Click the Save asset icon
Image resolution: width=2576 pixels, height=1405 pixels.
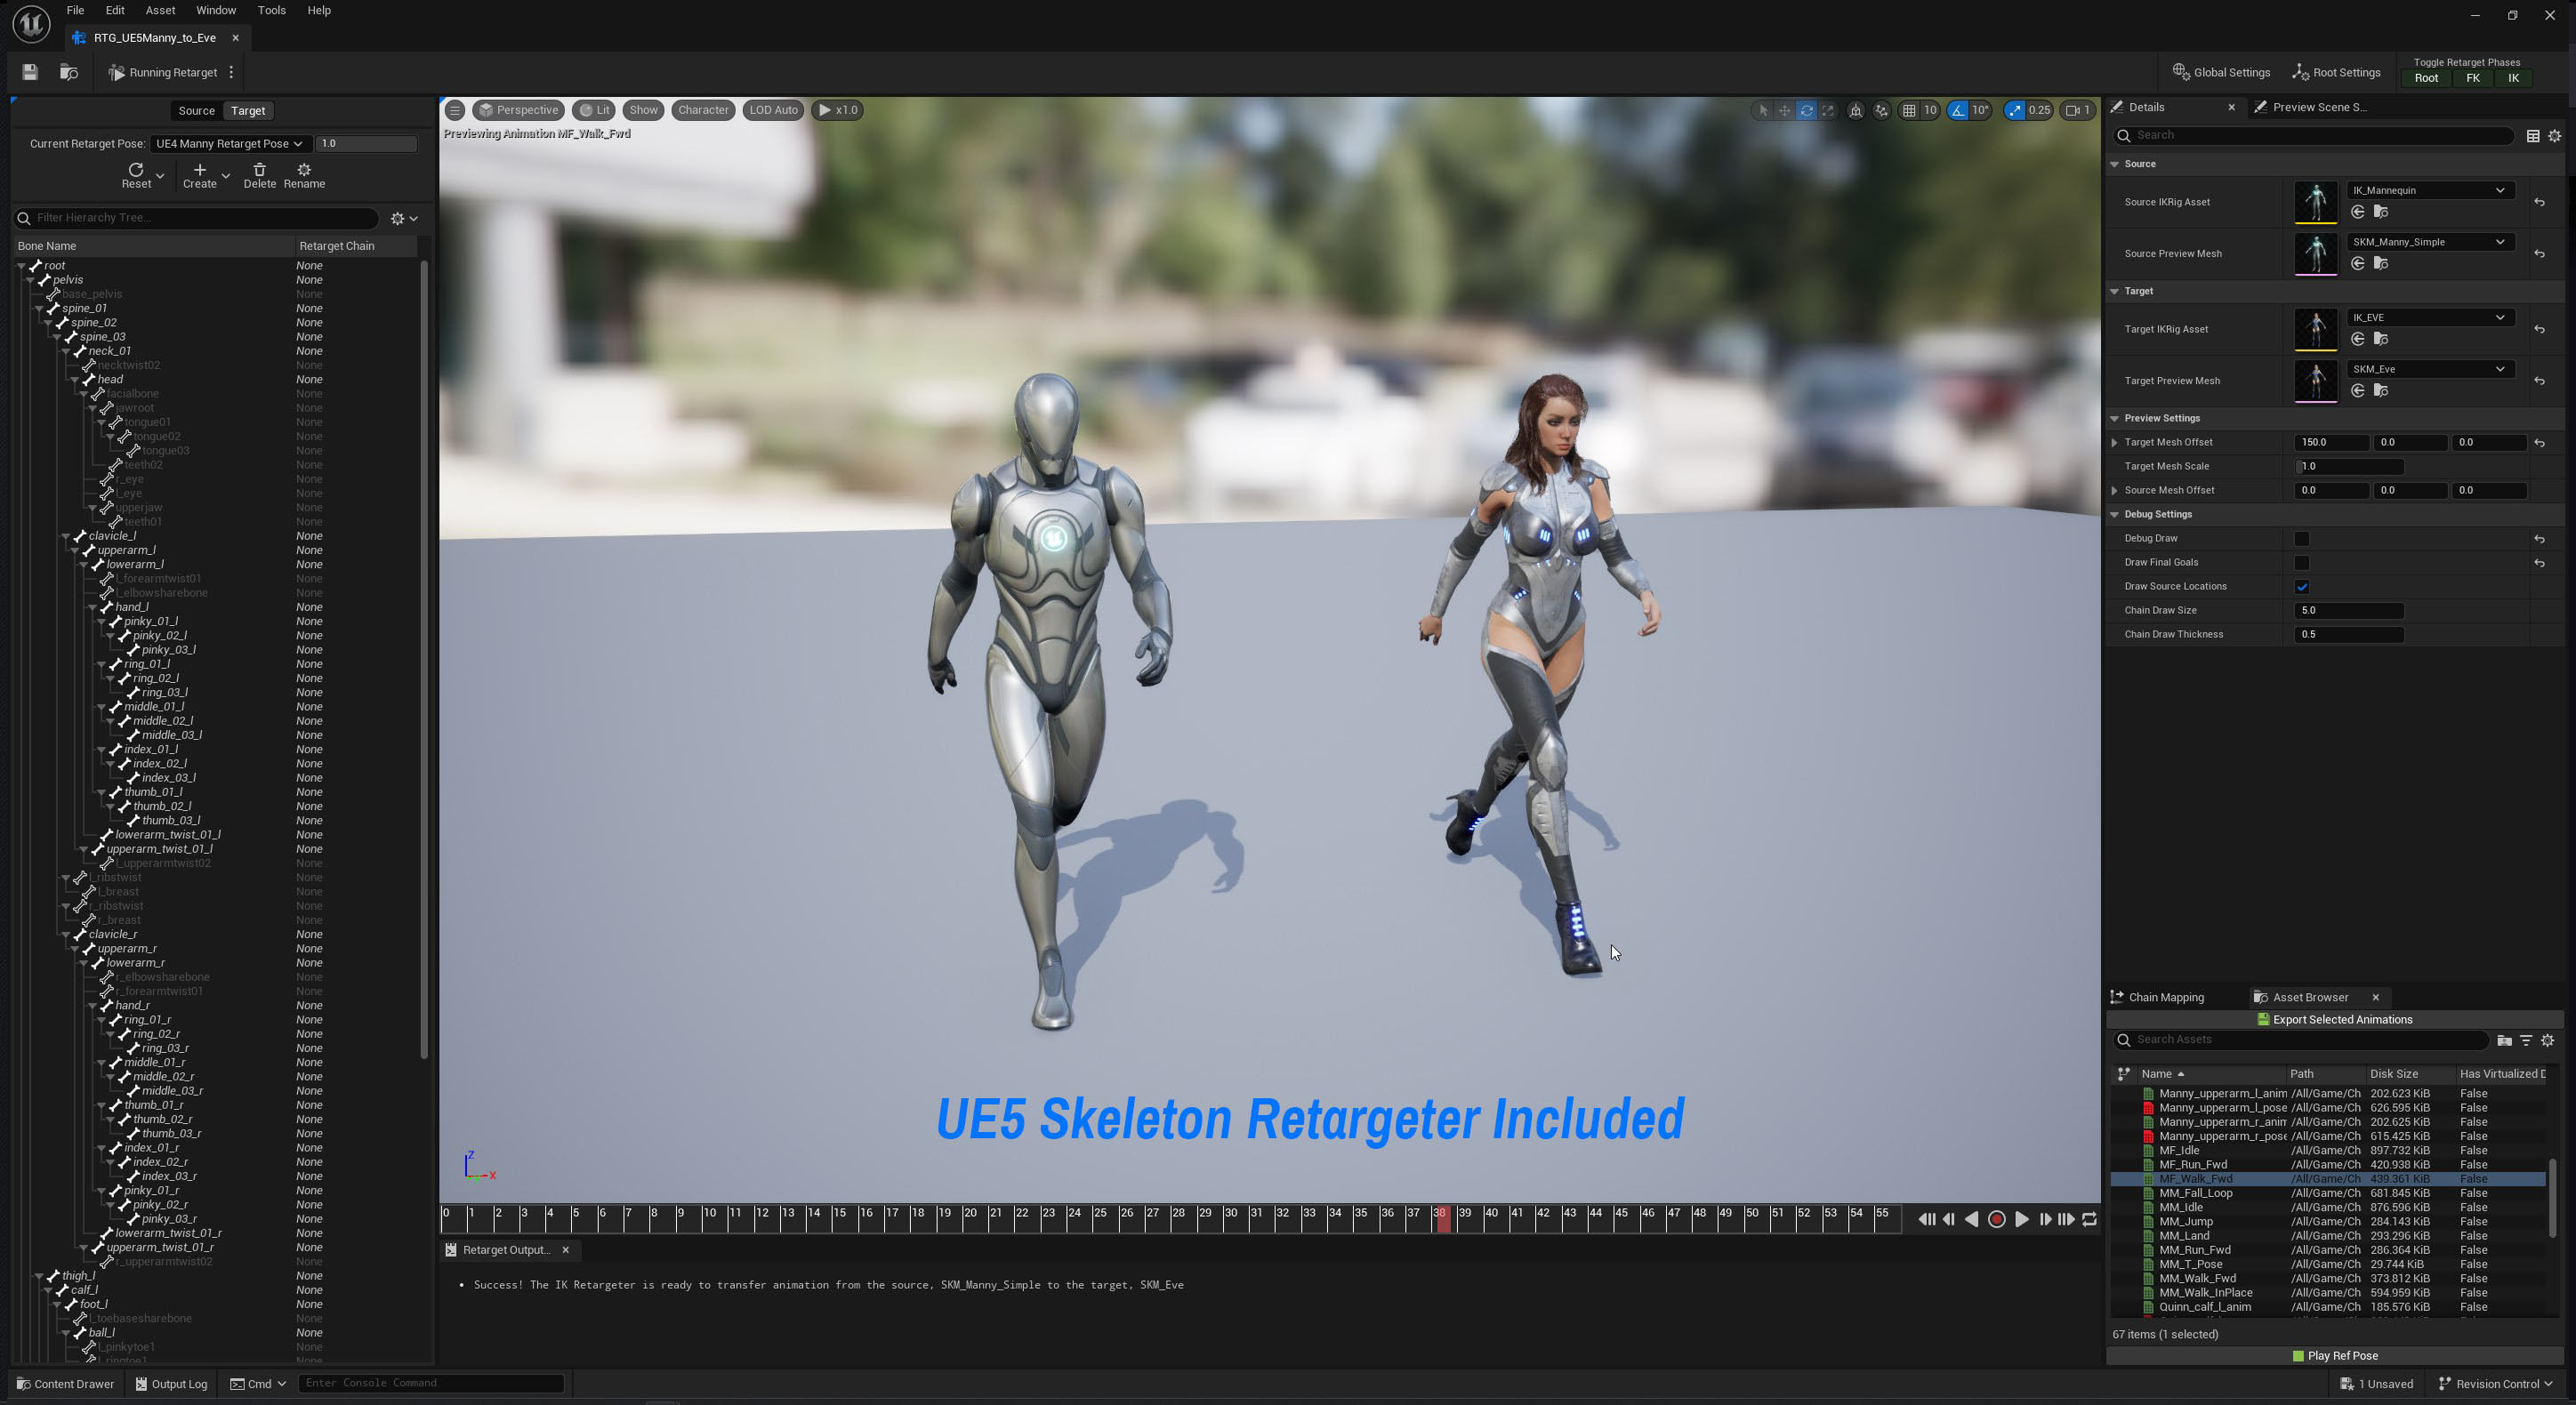30,72
